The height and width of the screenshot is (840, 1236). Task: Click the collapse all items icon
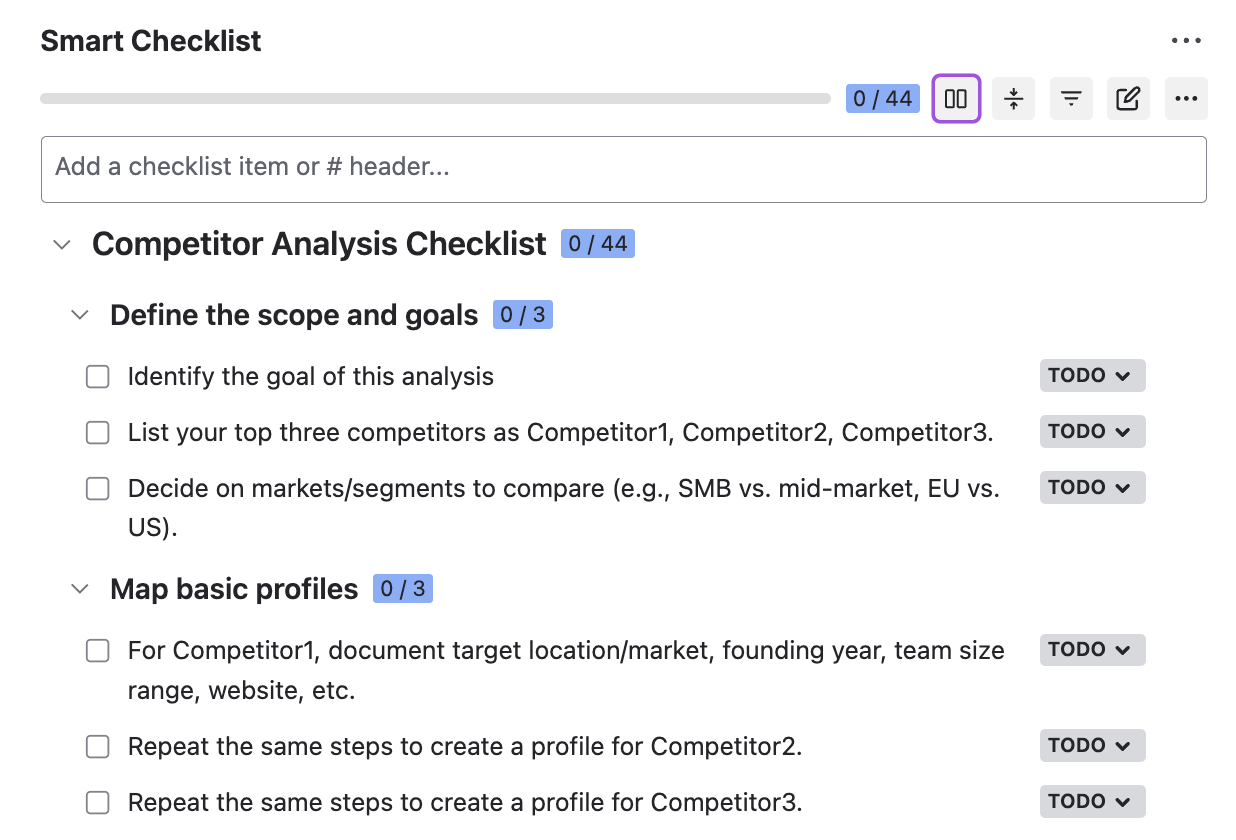1013,98
